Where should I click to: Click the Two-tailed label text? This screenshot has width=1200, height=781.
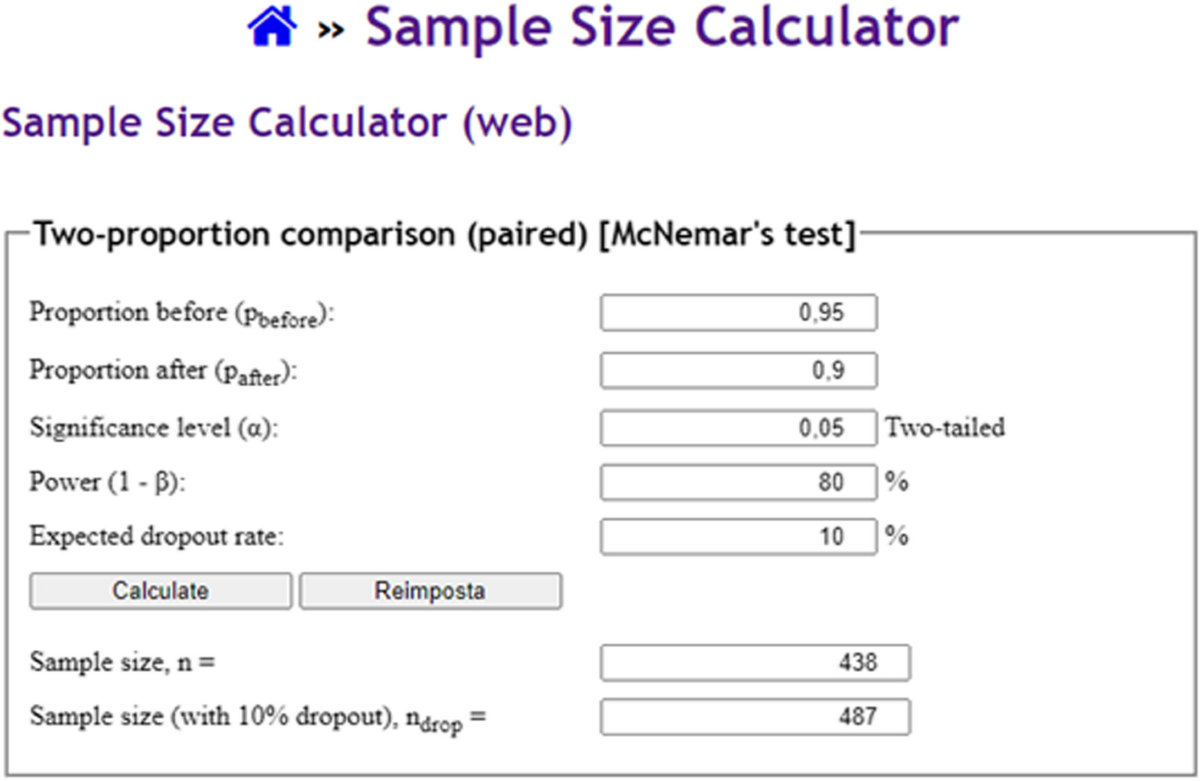tap(945, 428)
